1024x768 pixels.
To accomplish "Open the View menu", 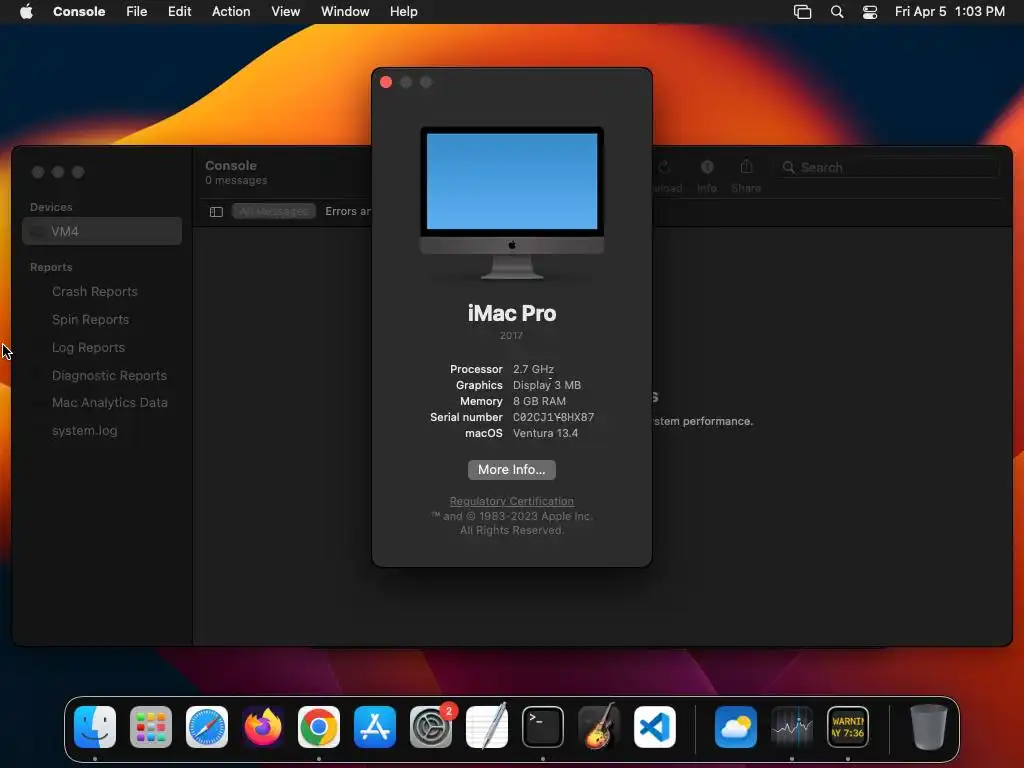I will [x=285, y=12].
